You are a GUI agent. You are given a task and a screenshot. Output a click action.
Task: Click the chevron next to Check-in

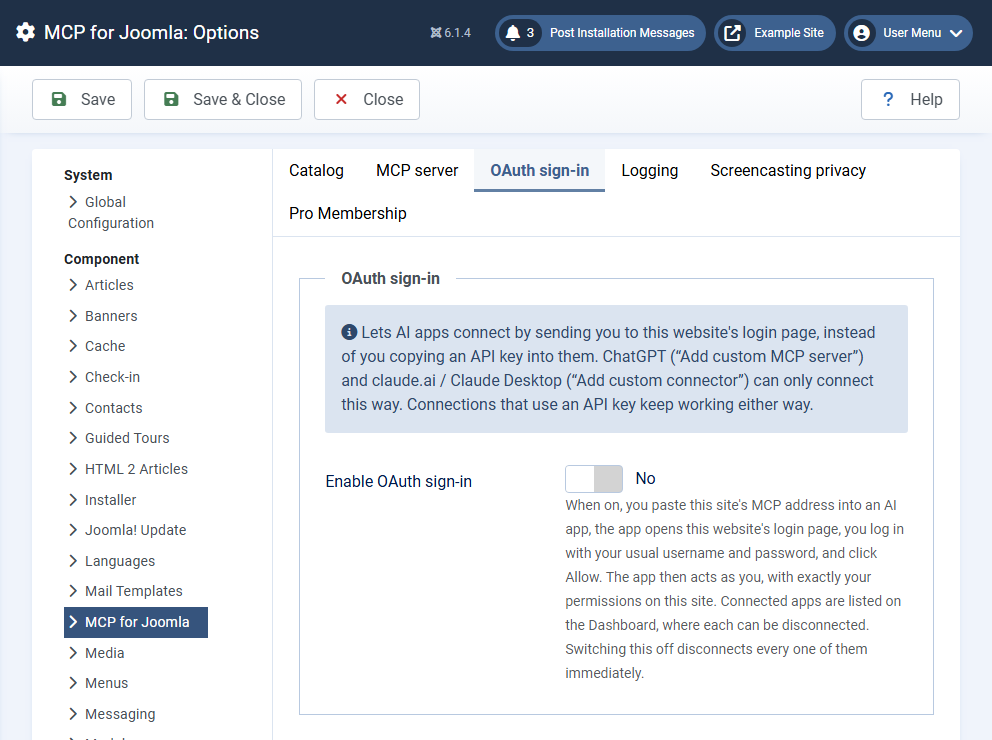(x=73, y=377)
